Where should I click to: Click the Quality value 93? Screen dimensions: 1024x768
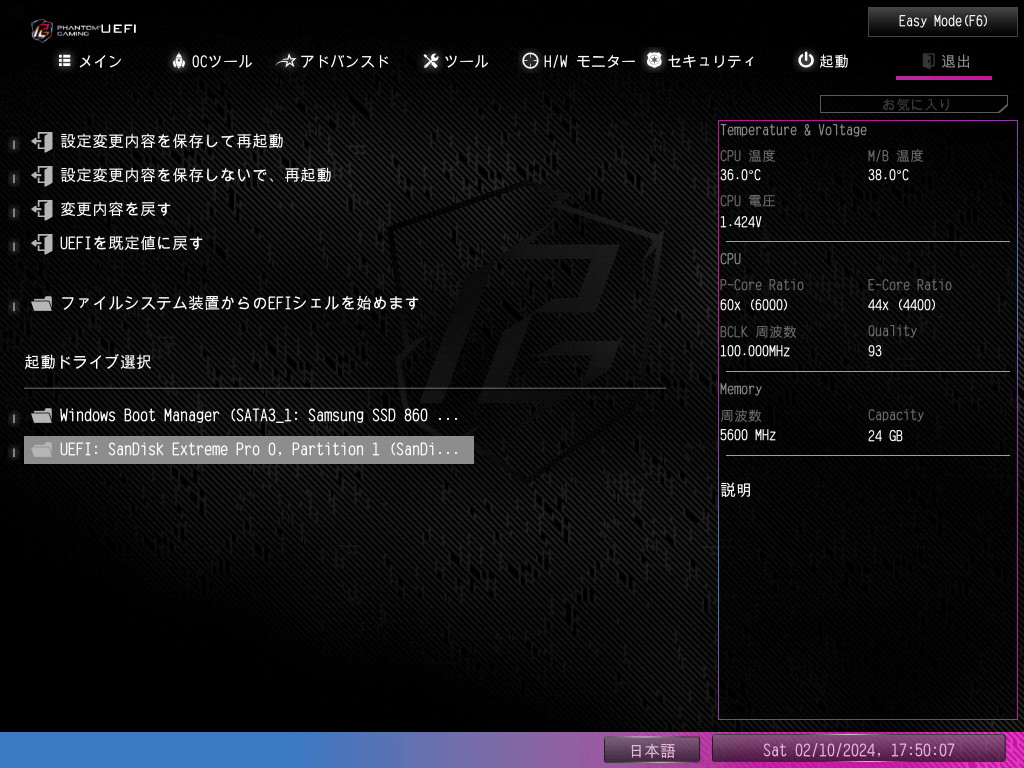pyautogui.click(x=875, y=351)
